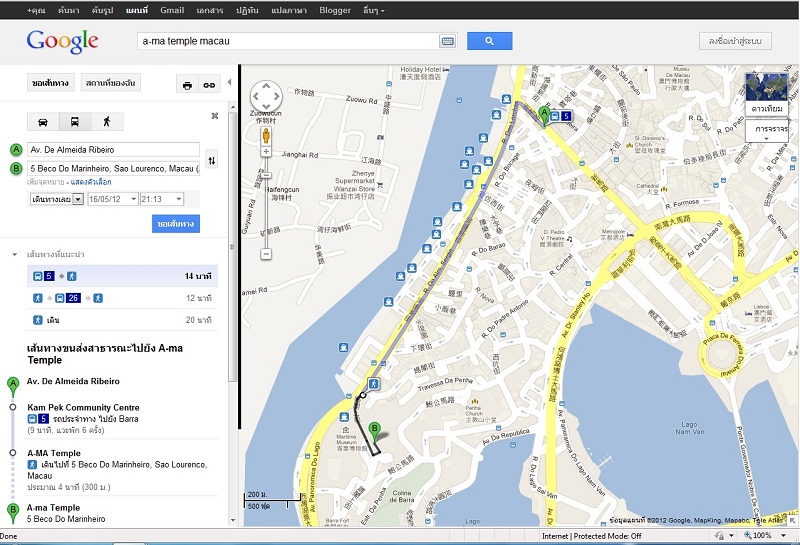Toggle satellite view thumbnail ดาวเทียม
This screenshot has width=800, height=545.
click(767, 94)
